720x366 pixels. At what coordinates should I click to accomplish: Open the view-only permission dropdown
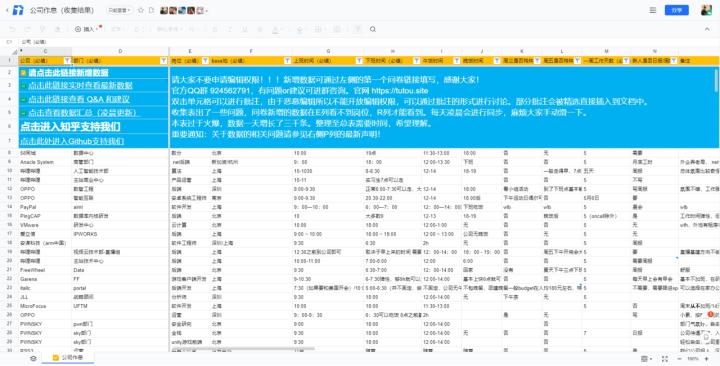119,10
